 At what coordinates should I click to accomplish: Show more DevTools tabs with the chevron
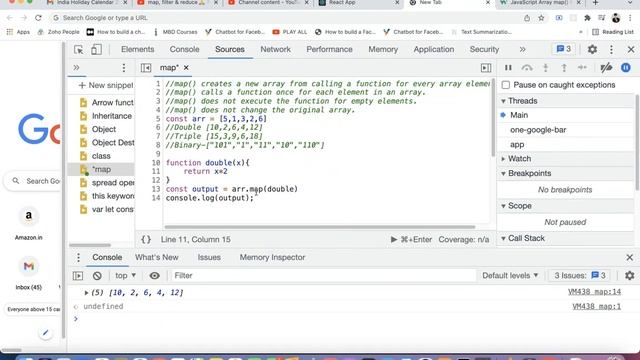click(x=522, y=49)
